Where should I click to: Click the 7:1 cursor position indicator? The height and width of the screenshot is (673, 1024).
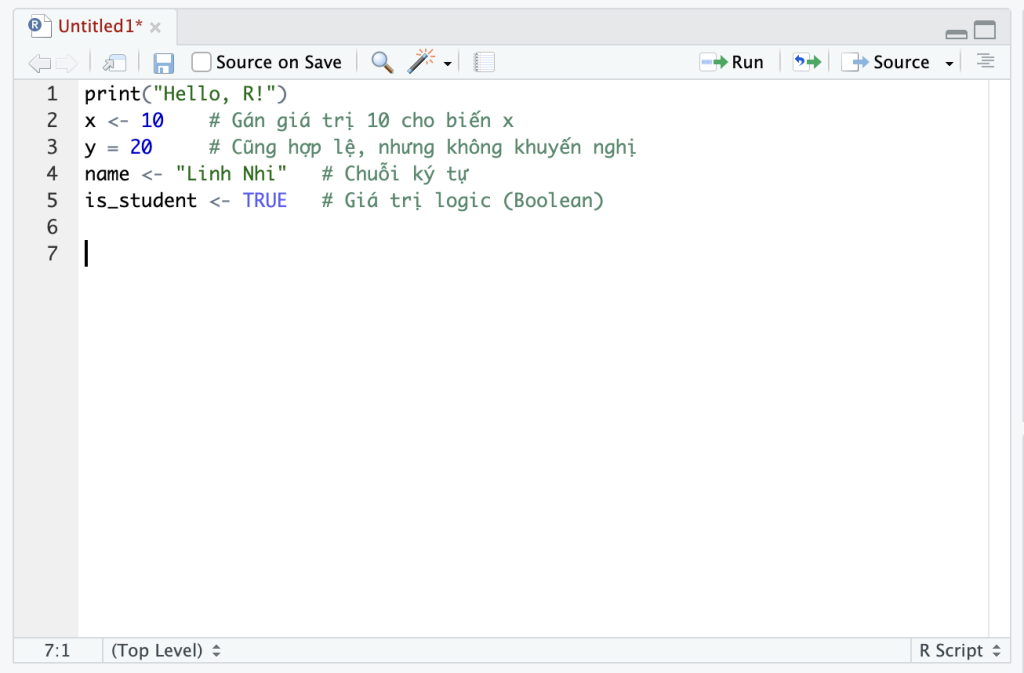click(57, 651)
